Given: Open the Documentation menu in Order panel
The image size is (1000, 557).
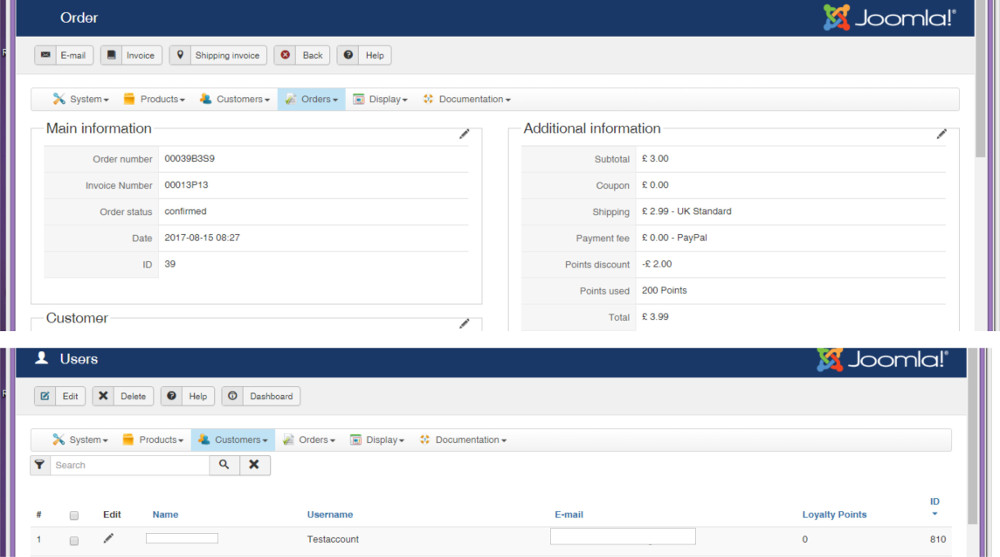Looking at the screenshot, I should point(466,99).
